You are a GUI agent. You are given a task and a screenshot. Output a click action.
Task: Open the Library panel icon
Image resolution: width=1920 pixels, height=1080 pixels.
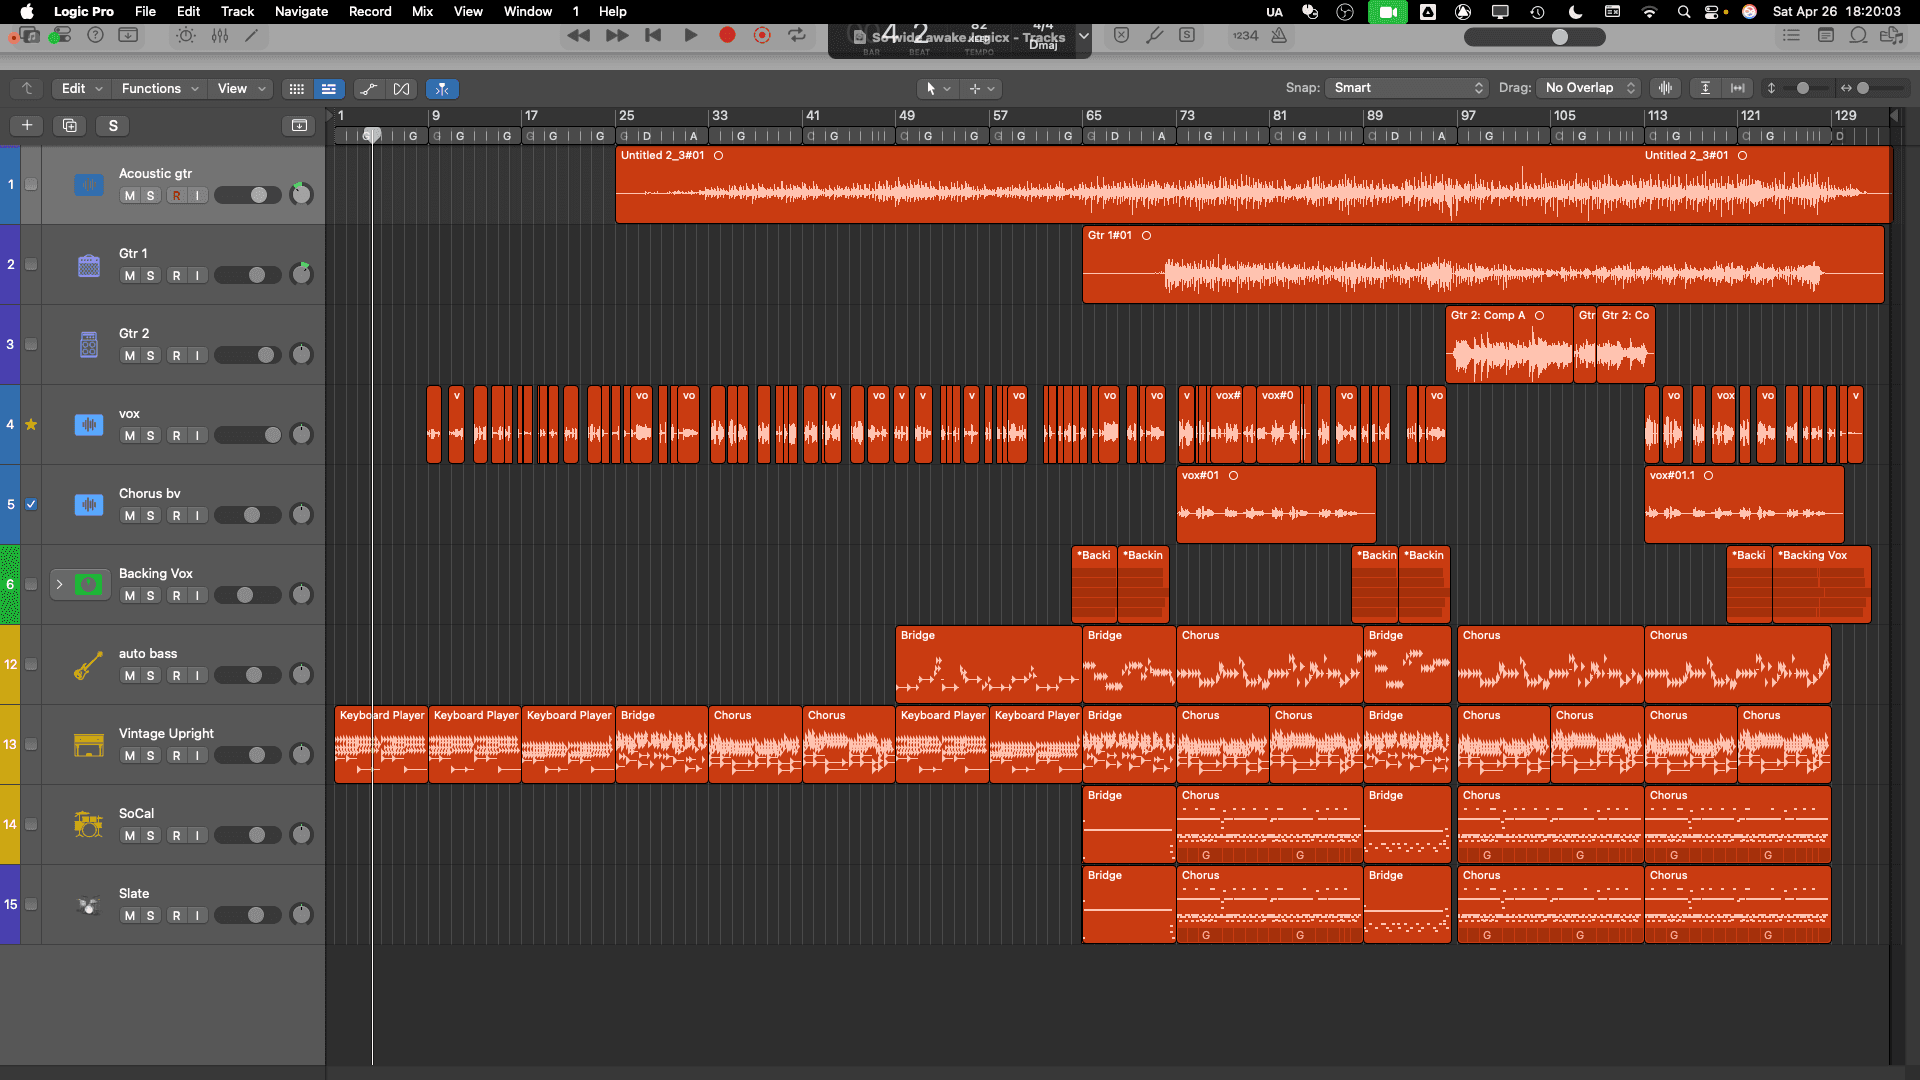(30, 35)
